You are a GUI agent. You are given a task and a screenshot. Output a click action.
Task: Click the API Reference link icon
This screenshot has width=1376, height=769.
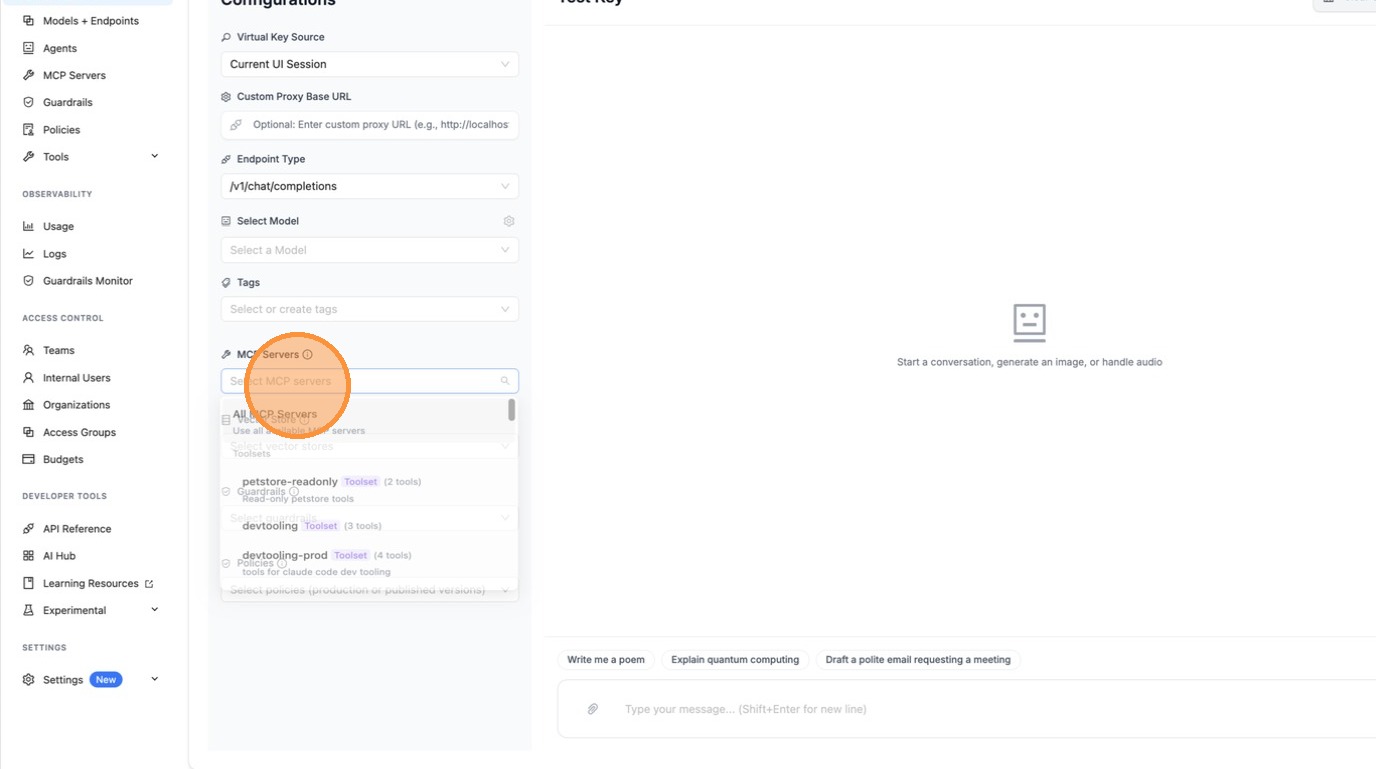[29, 529]
